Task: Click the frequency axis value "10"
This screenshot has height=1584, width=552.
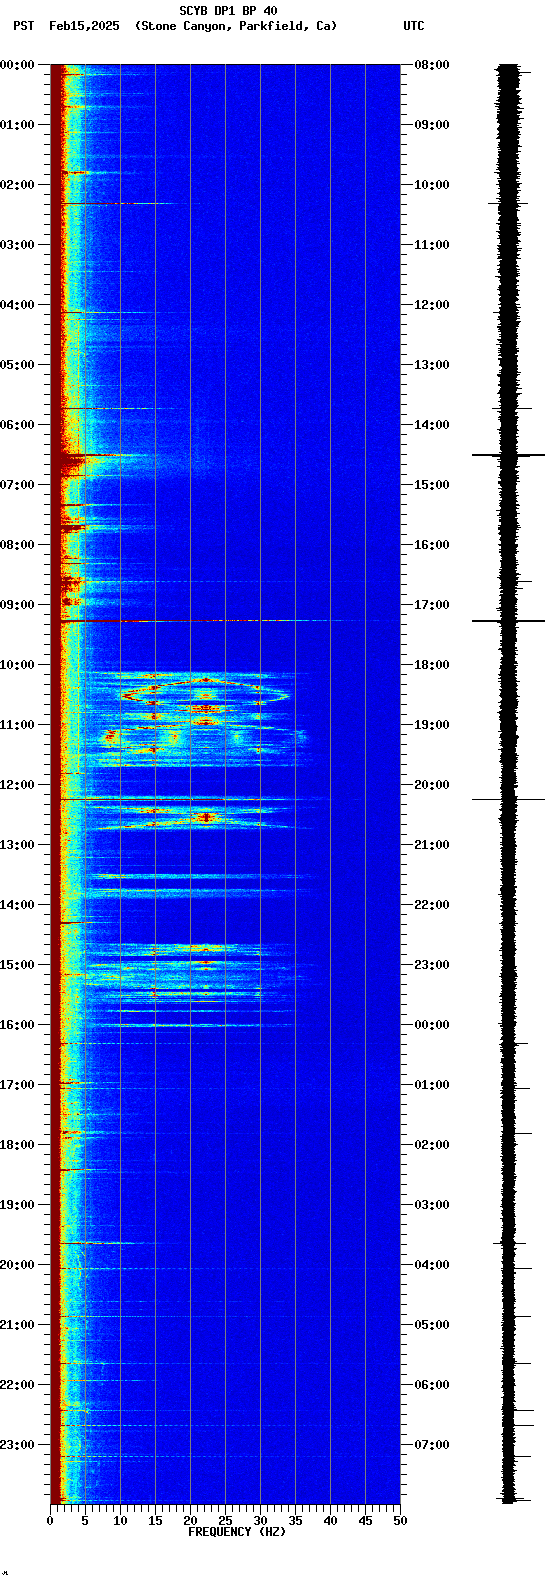Action: point(120,1521)
